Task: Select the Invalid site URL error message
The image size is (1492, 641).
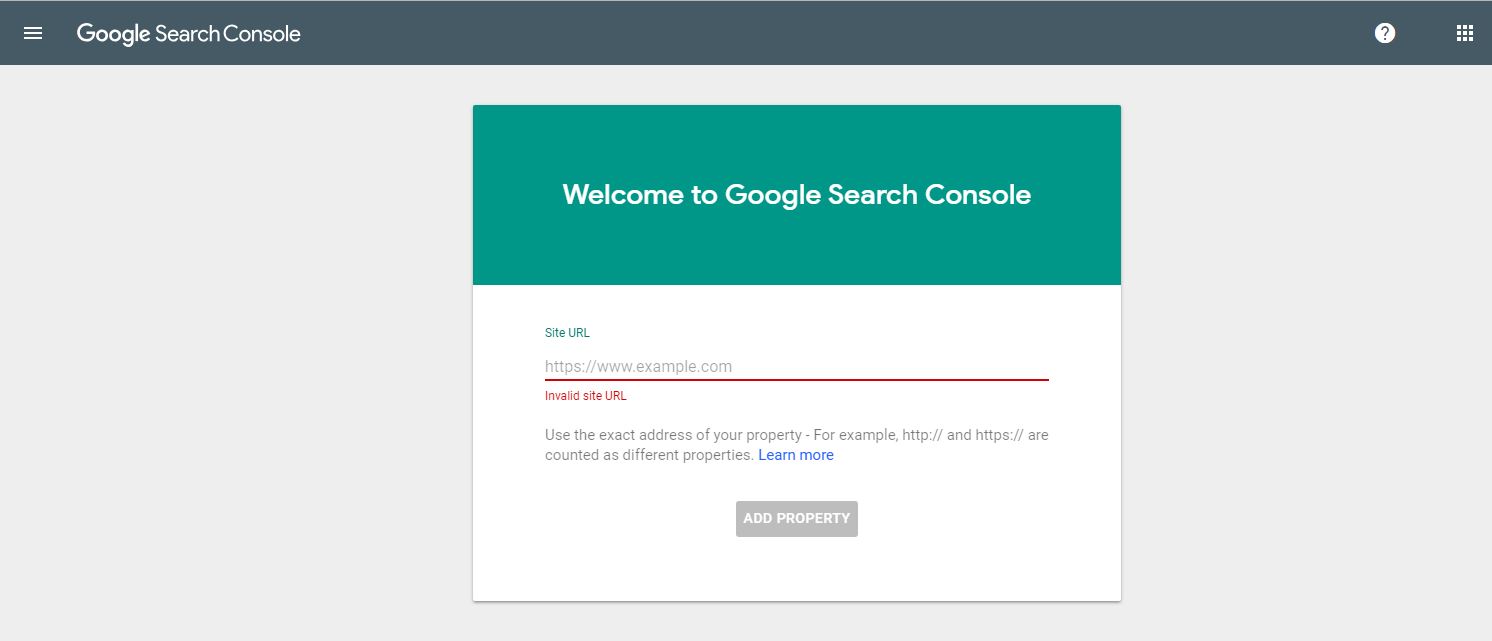Action: click(586, 396)
